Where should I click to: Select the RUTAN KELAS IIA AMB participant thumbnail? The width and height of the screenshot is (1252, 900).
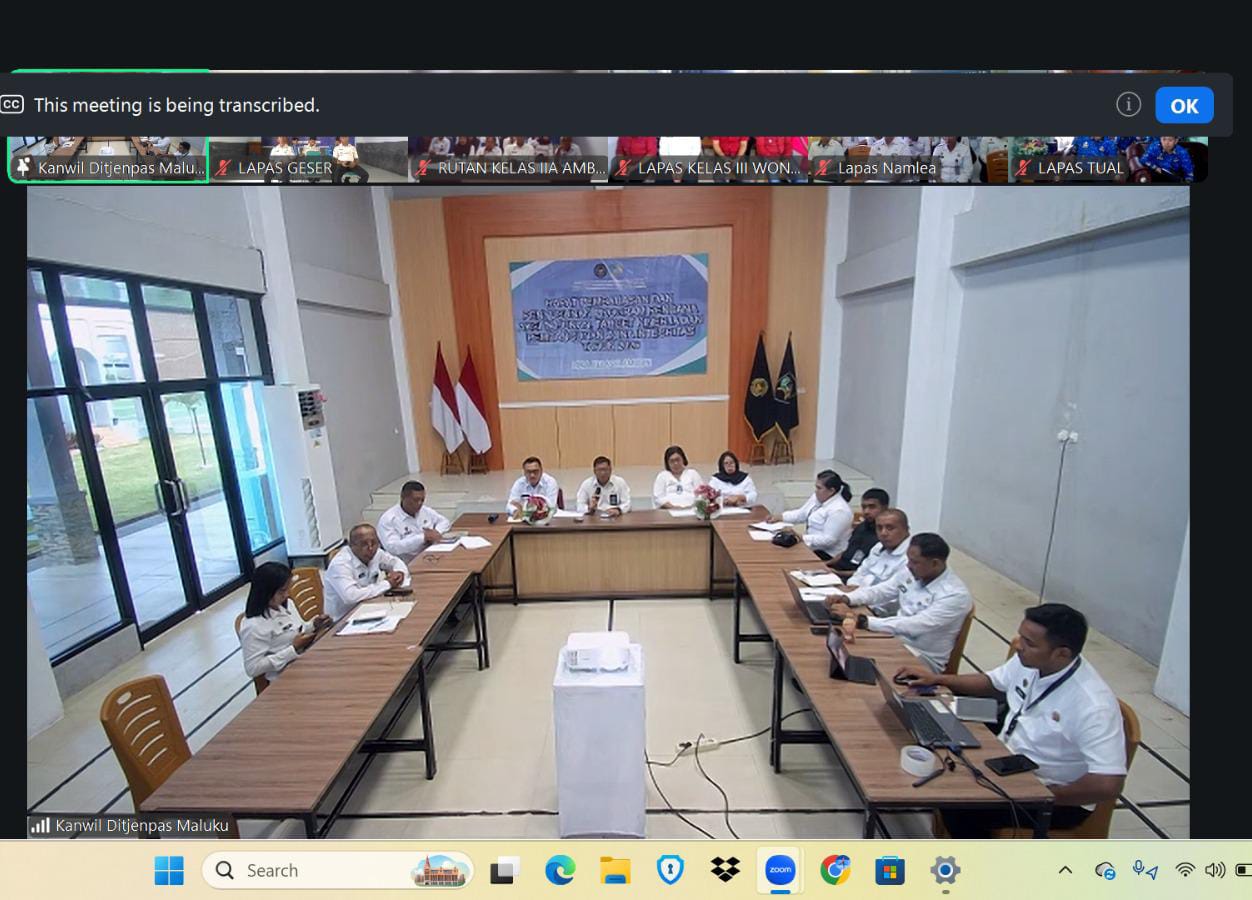508,160
